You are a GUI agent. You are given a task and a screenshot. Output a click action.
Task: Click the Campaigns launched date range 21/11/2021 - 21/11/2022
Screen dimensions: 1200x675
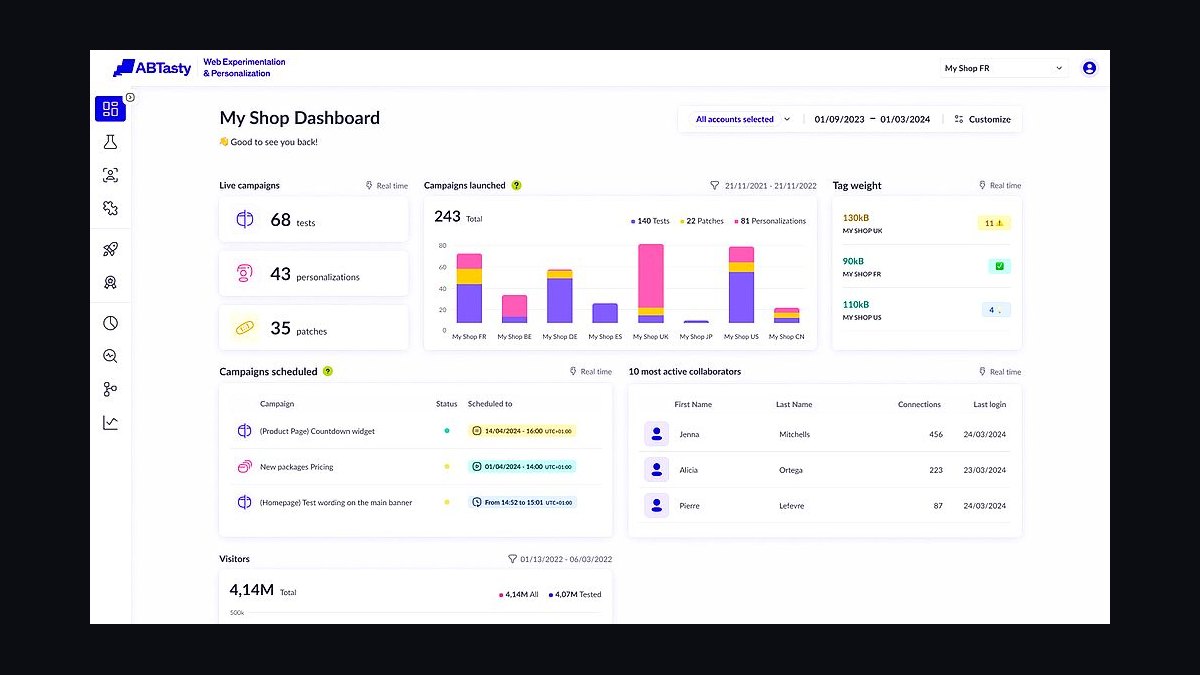(x=771, y=185)
